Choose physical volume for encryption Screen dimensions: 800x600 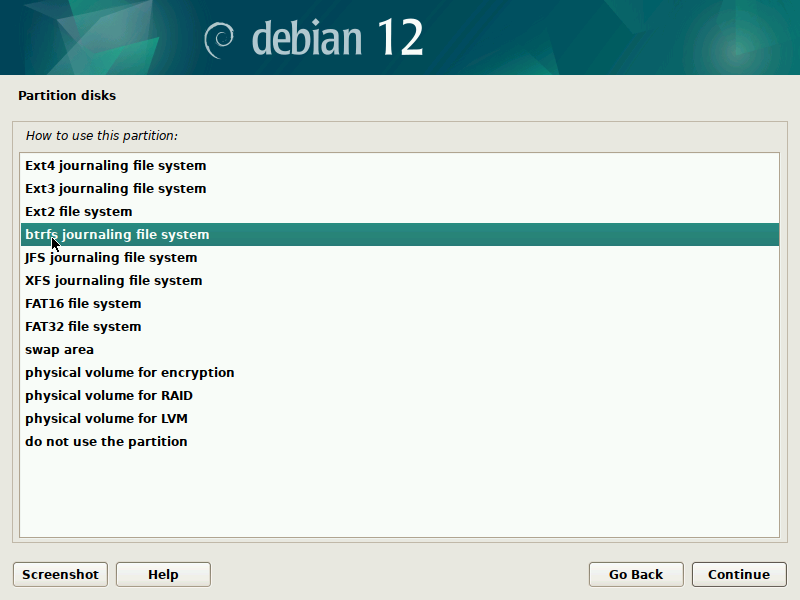(x=399, y=372)
